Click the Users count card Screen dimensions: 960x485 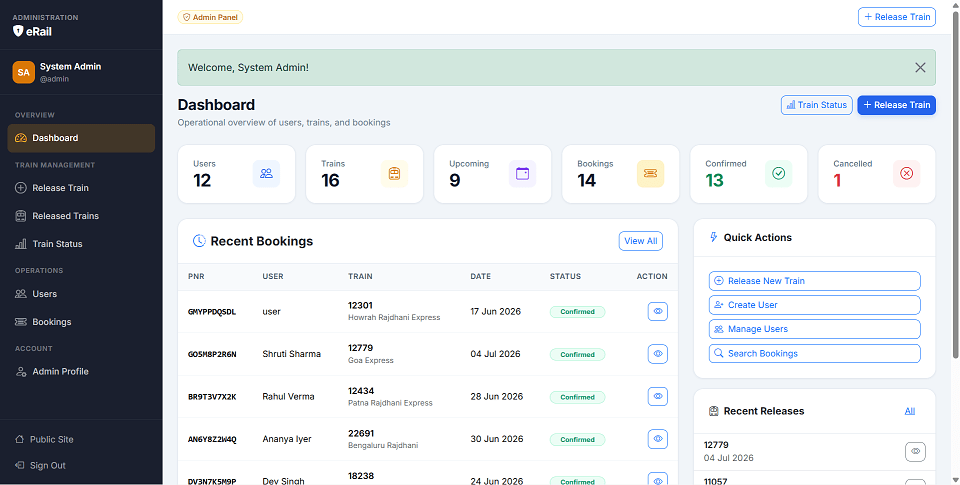(236, 174)
